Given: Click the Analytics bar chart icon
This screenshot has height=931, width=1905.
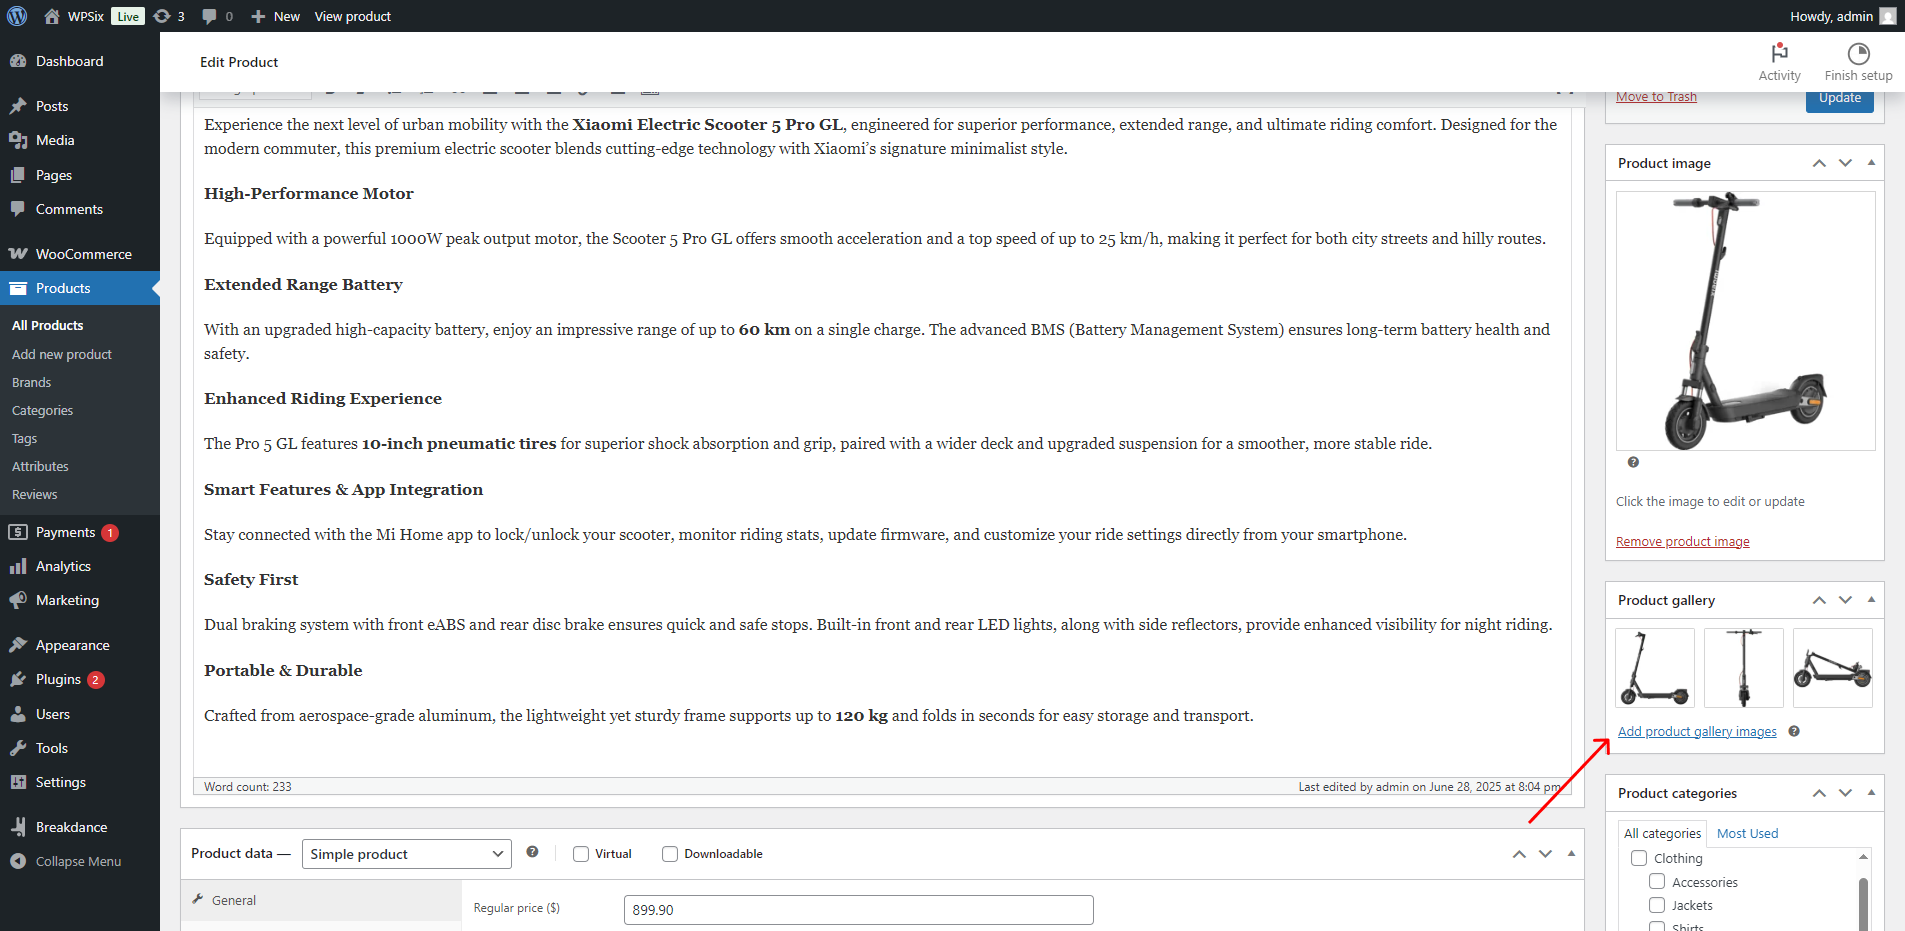Looking at the screenshot, I should pos(18,566).
